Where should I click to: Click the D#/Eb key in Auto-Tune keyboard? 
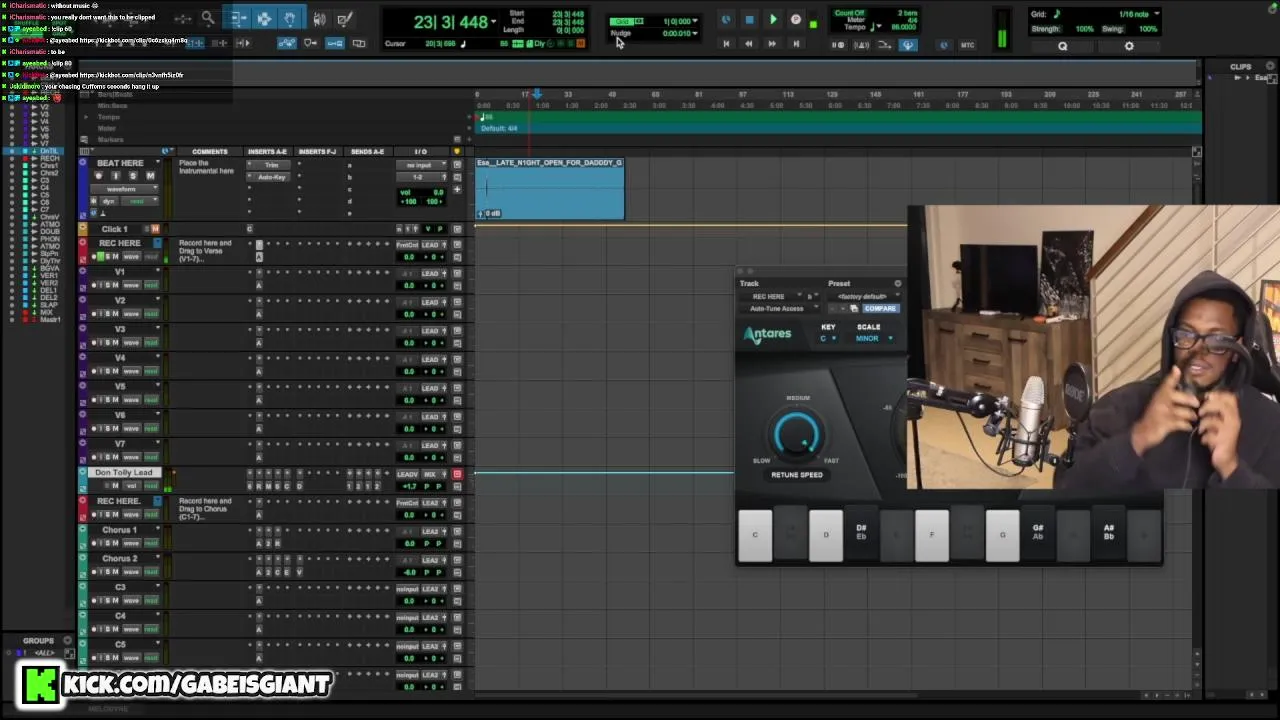(x=861, y=533)
